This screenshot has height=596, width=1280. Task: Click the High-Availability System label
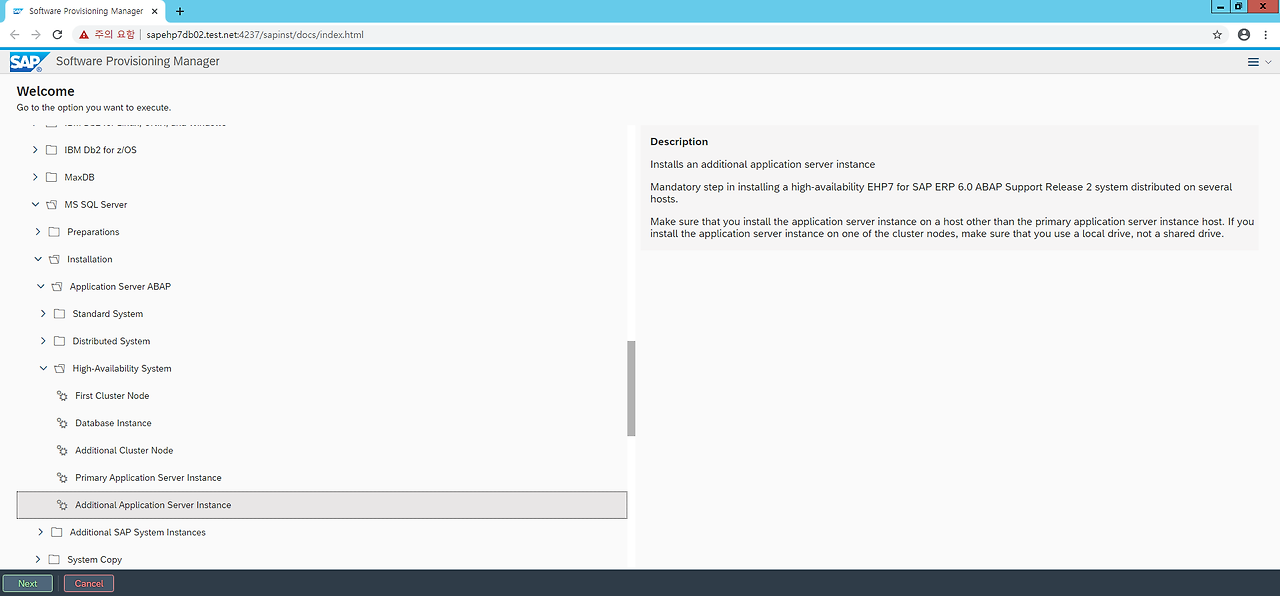pyautogui.click(x=122, y=368)
